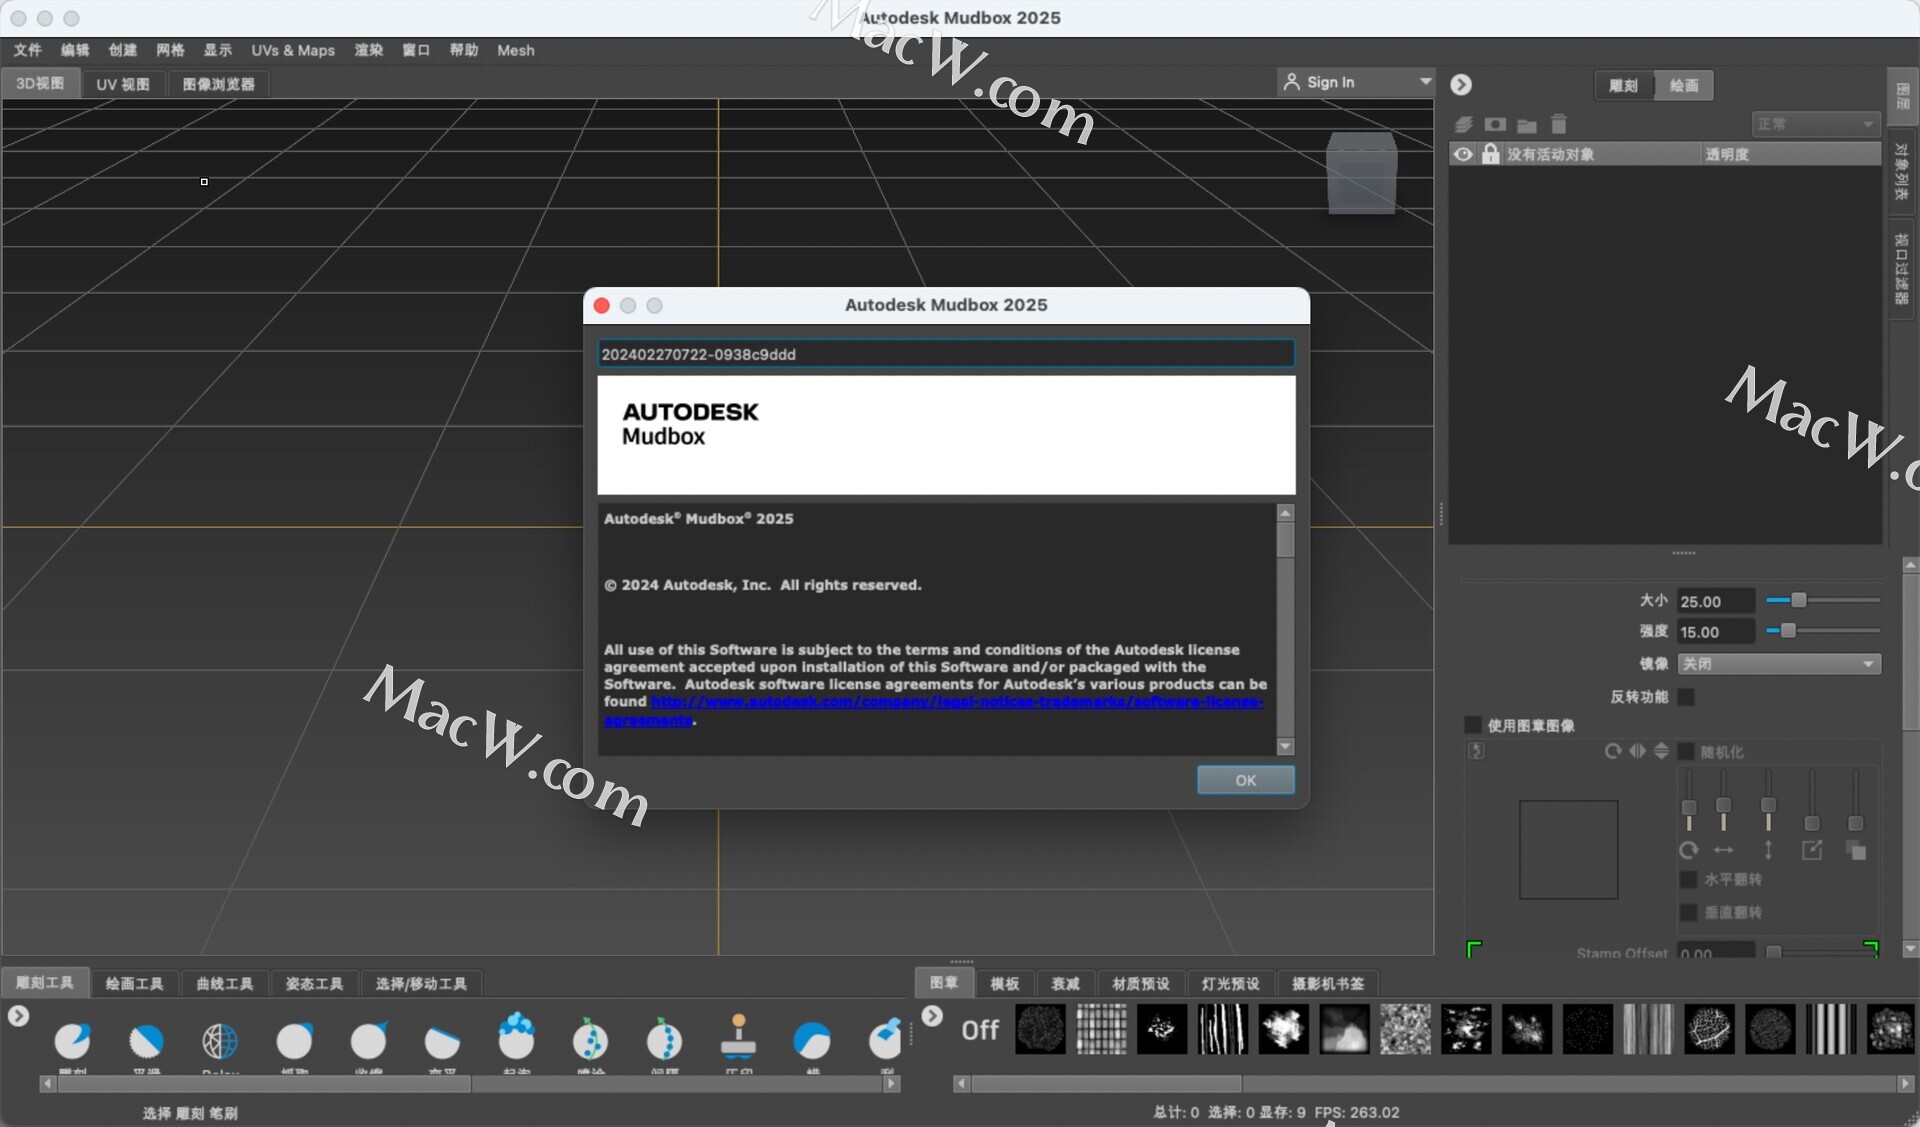
Task: Switch to the 图像浏览器 tab
Action: [x=219, y=84]
